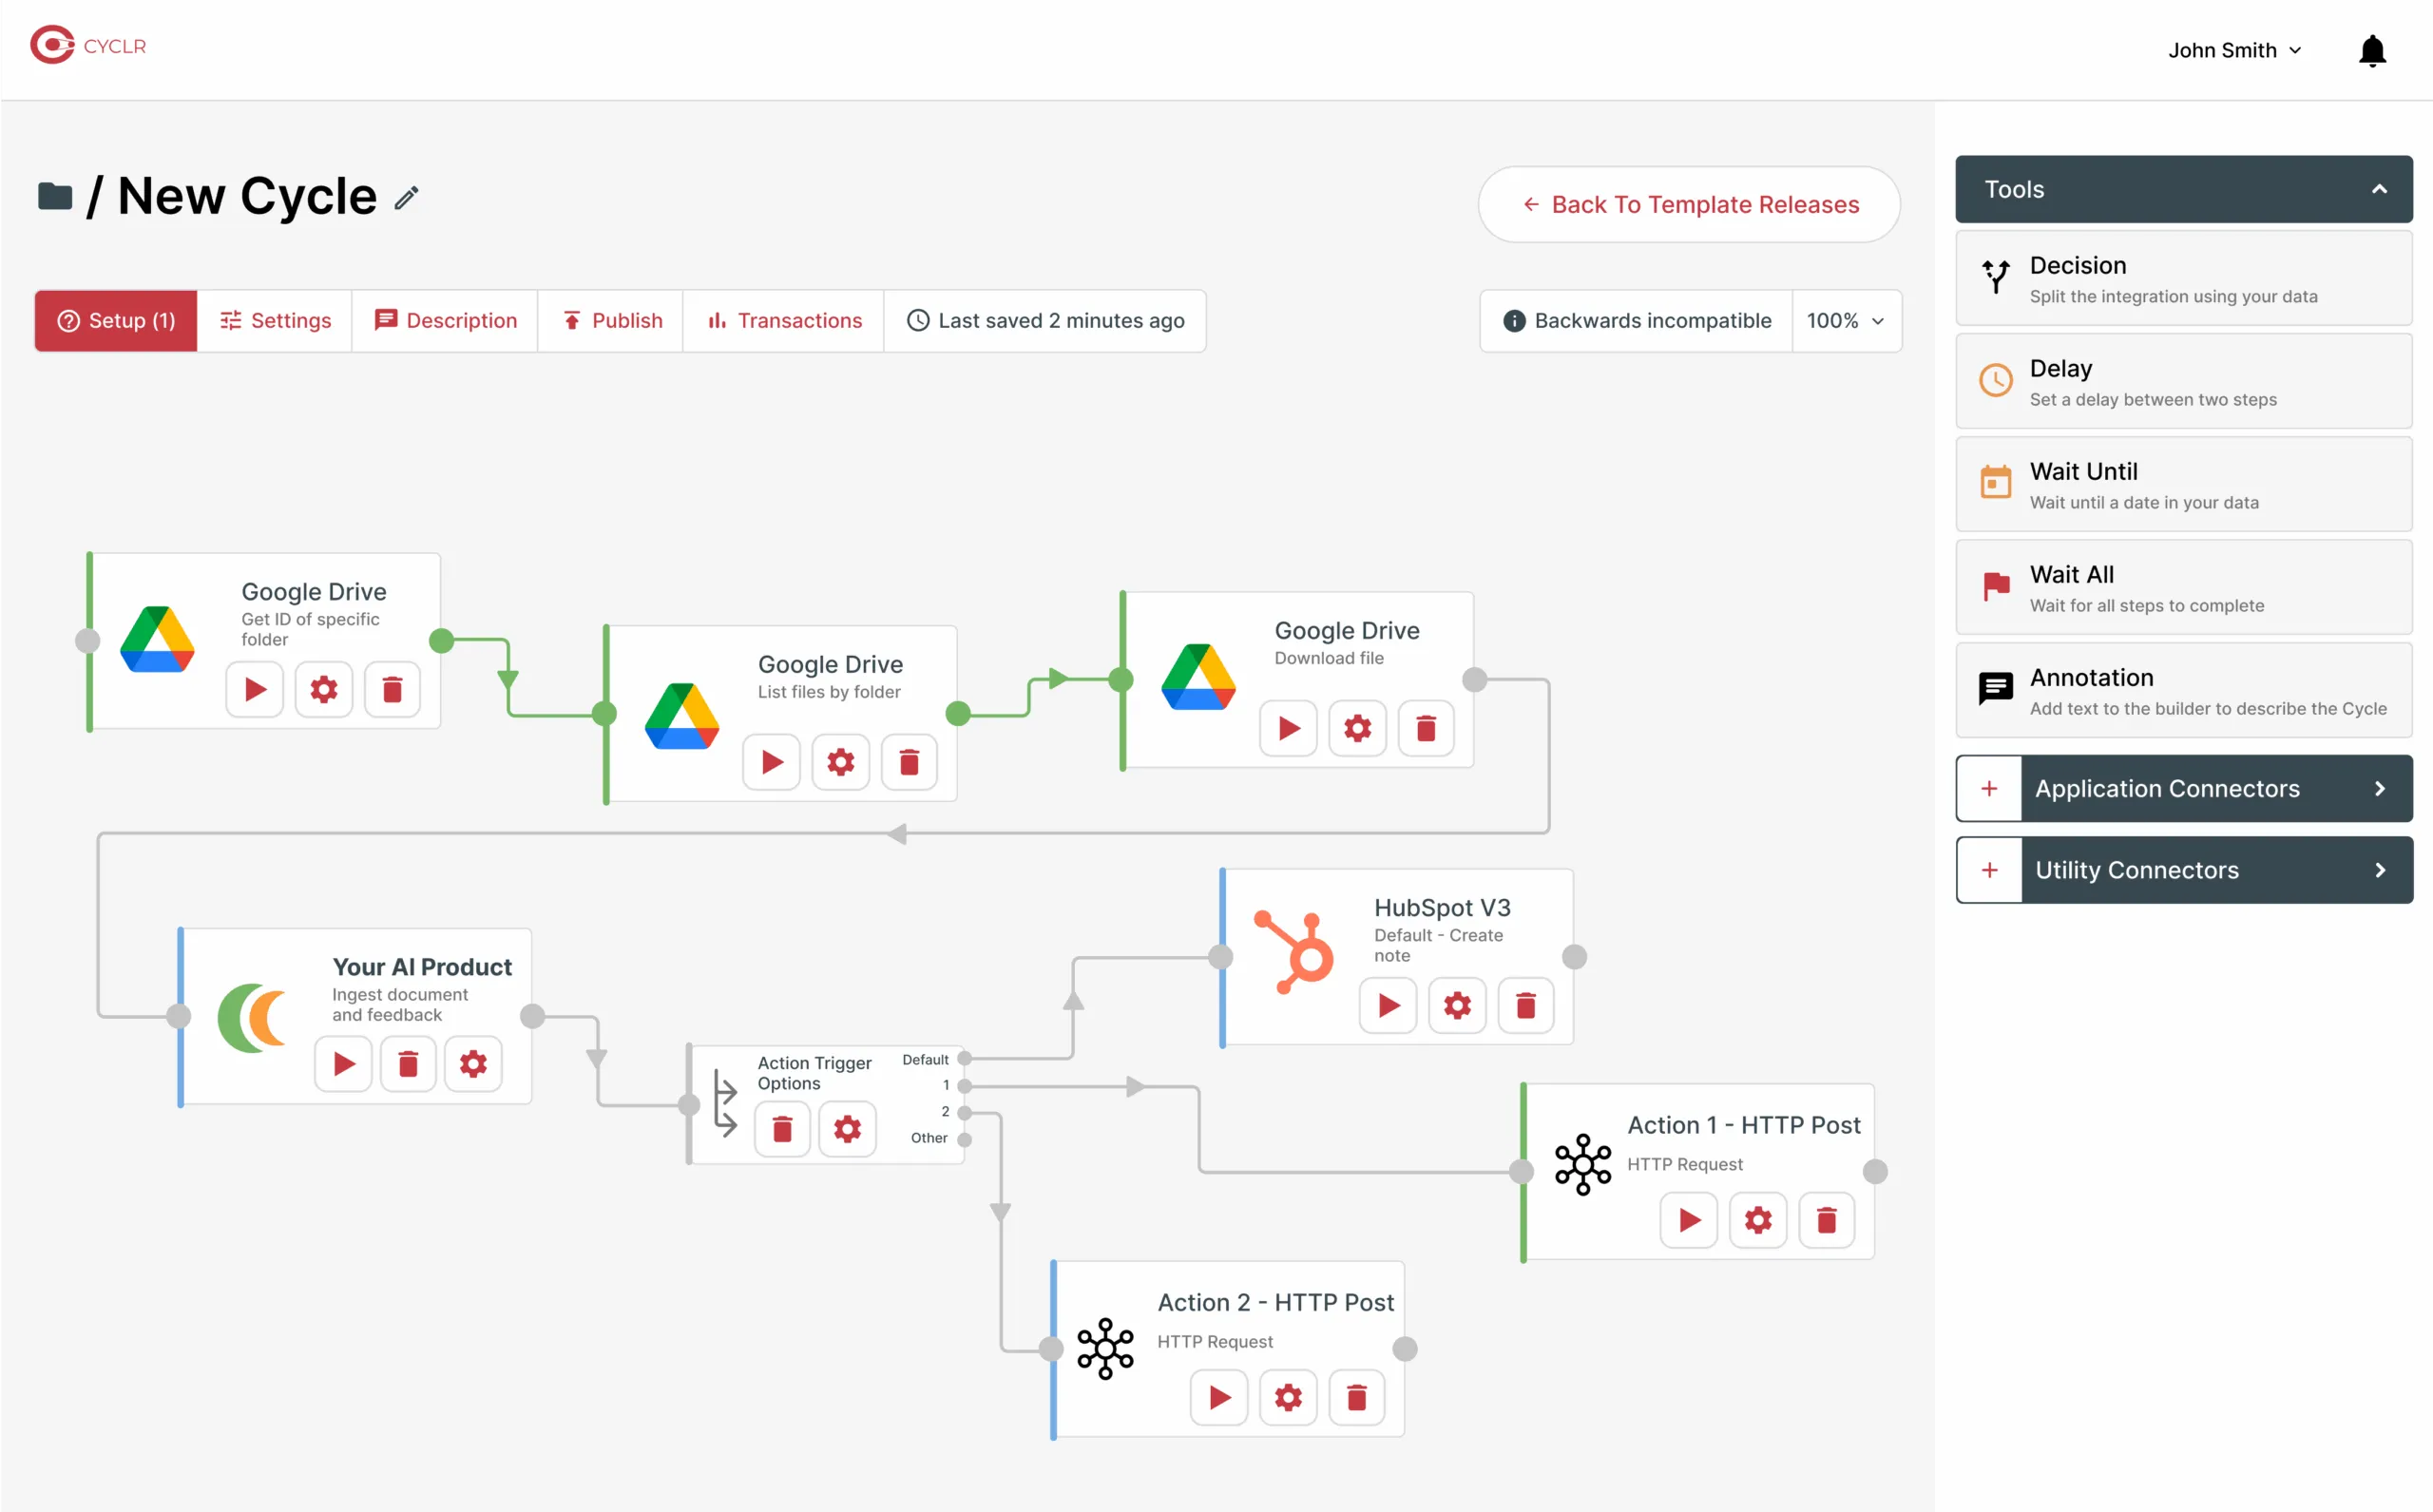Run the Google Drive Get ID step
The height and width of the screenshot is (1512, 2433).
point(254,689)
